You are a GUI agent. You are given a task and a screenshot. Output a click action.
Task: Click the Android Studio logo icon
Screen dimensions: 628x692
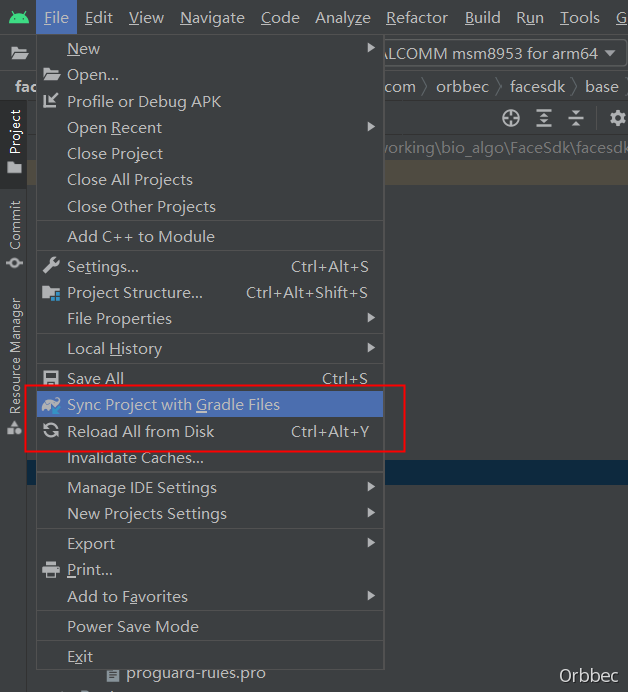pyautogui.click(x=19, y=18)
